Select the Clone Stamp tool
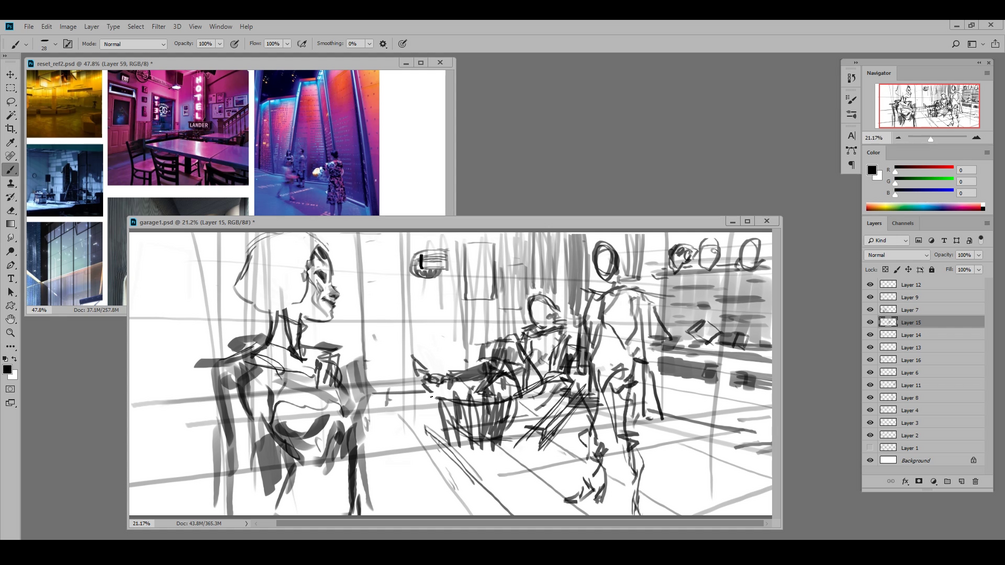 click(x=11, y=183)
